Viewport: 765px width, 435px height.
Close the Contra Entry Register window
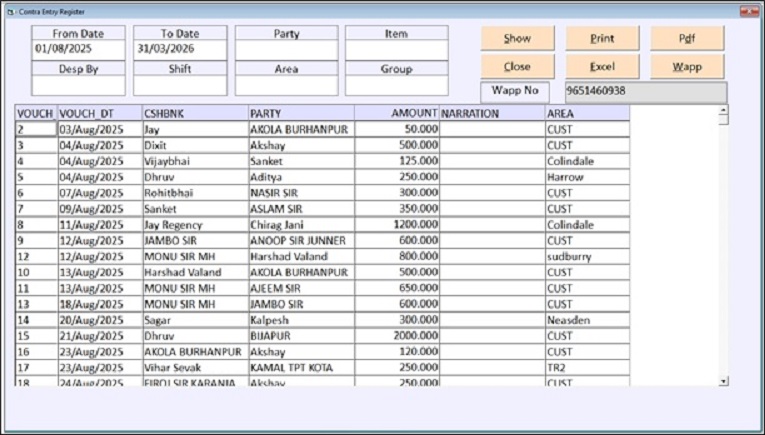[x=749, y=11]
